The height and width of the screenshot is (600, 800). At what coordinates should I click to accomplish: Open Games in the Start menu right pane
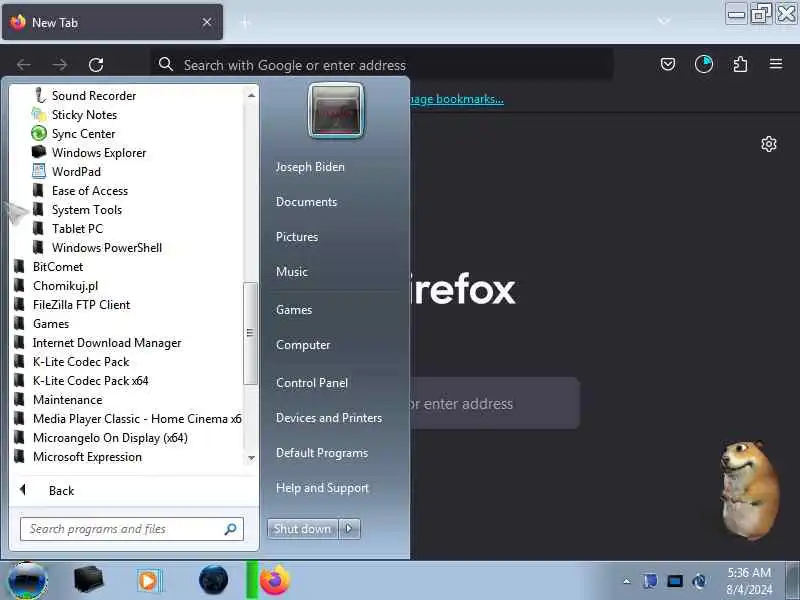pyautogui.click(x=294, y=310)
